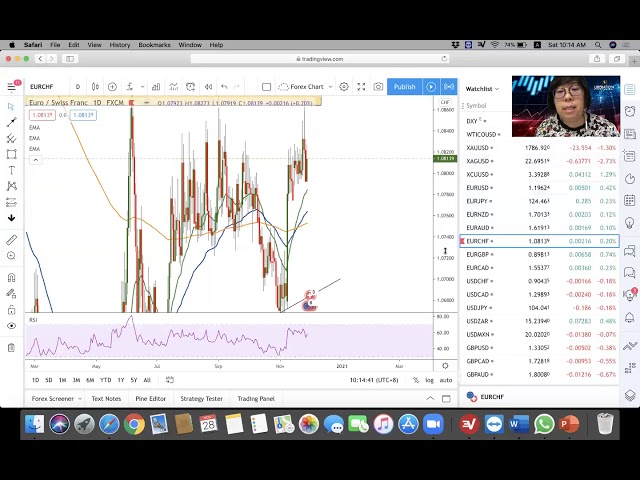Toggle log scale on price axis

(429, 380)
